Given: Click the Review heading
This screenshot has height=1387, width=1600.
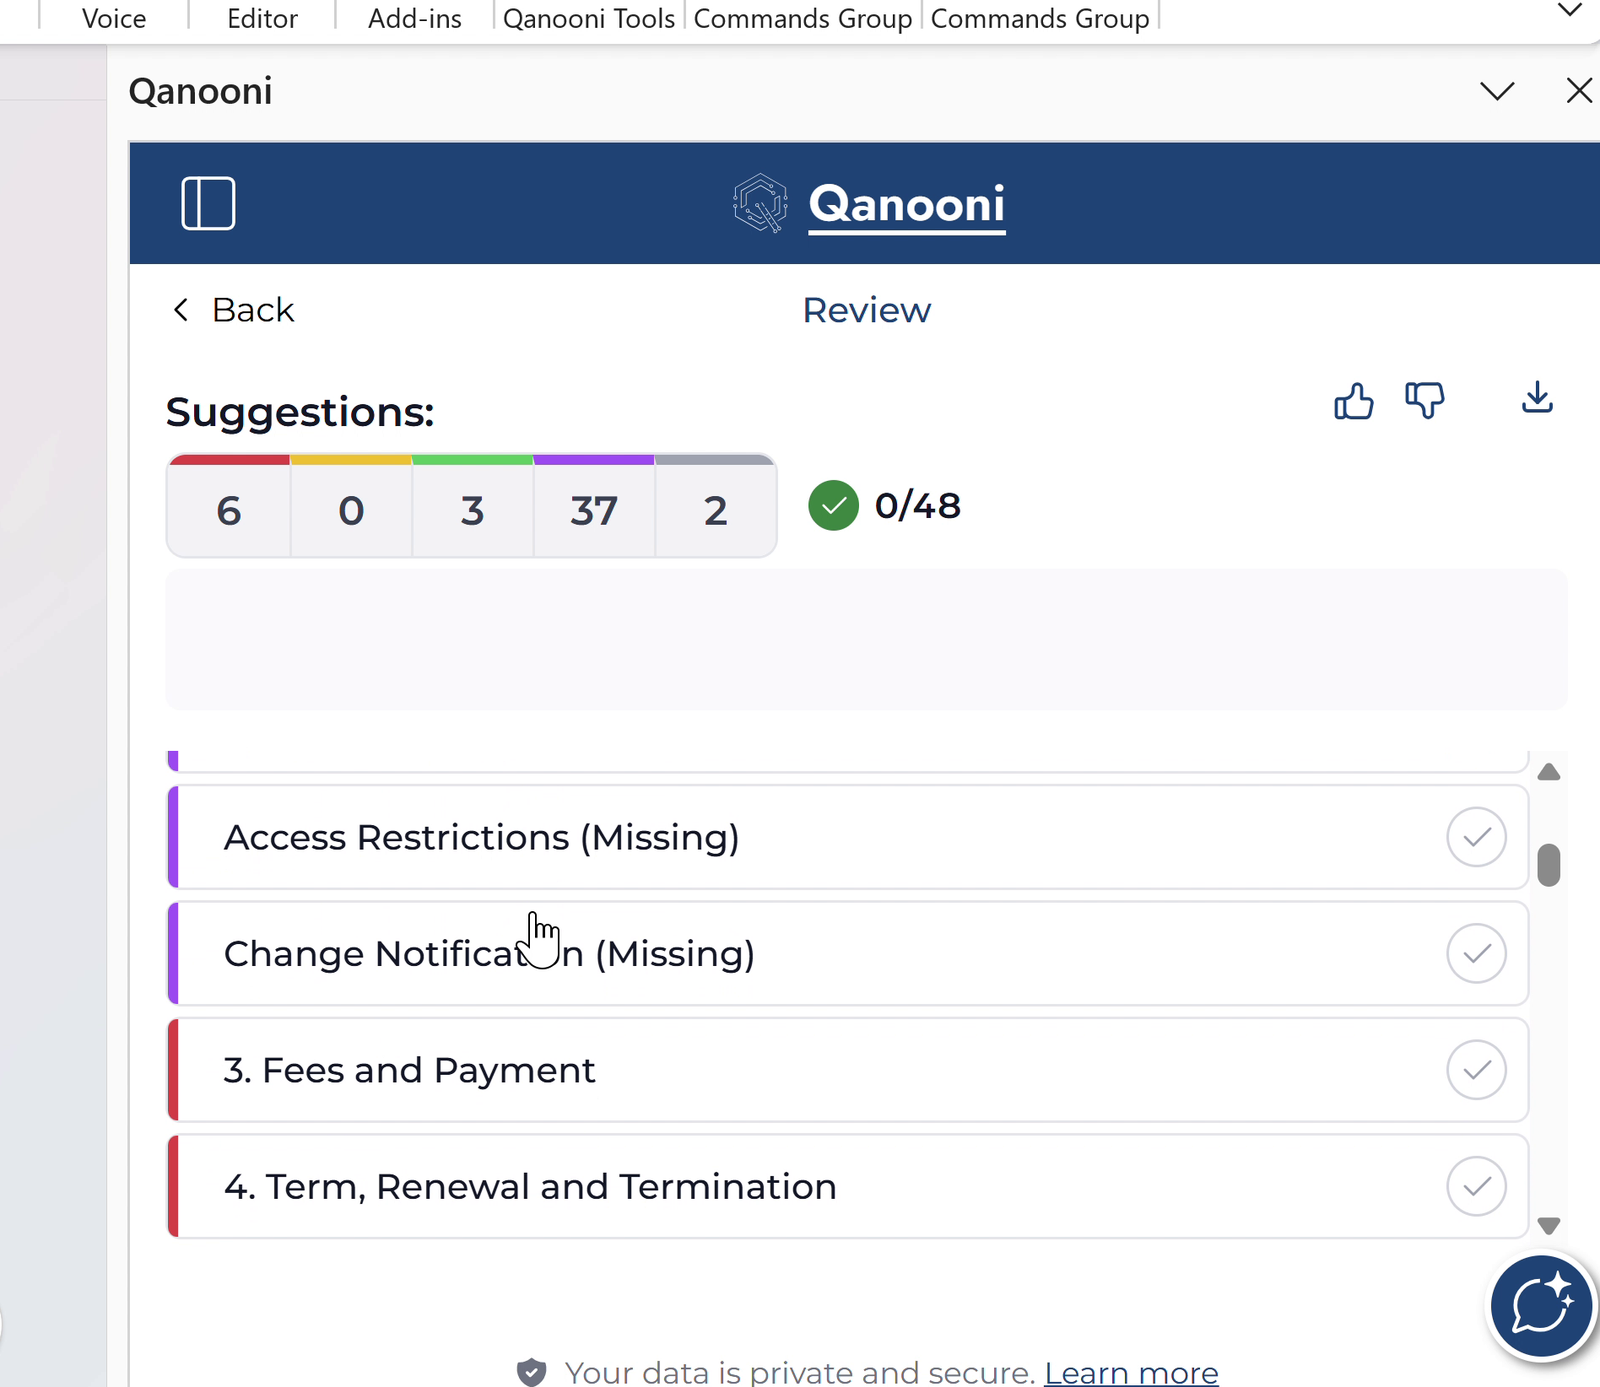Looking at the screenshot, I should (x=866, y=310).
